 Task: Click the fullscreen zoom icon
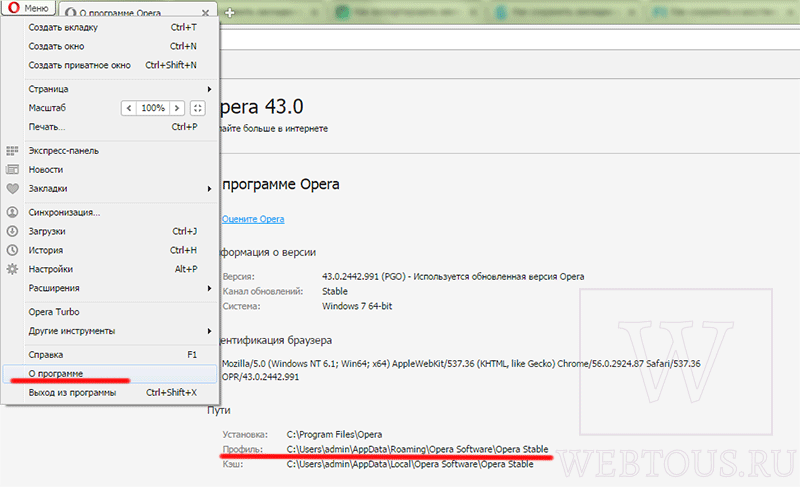click(x=197, y=108)
